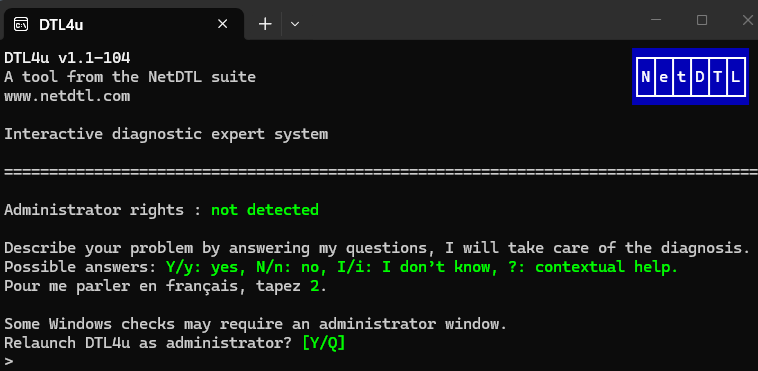Click the green 'not detected' status text
The height and width of the screenshot is (371, 758).
coord(265,210)
